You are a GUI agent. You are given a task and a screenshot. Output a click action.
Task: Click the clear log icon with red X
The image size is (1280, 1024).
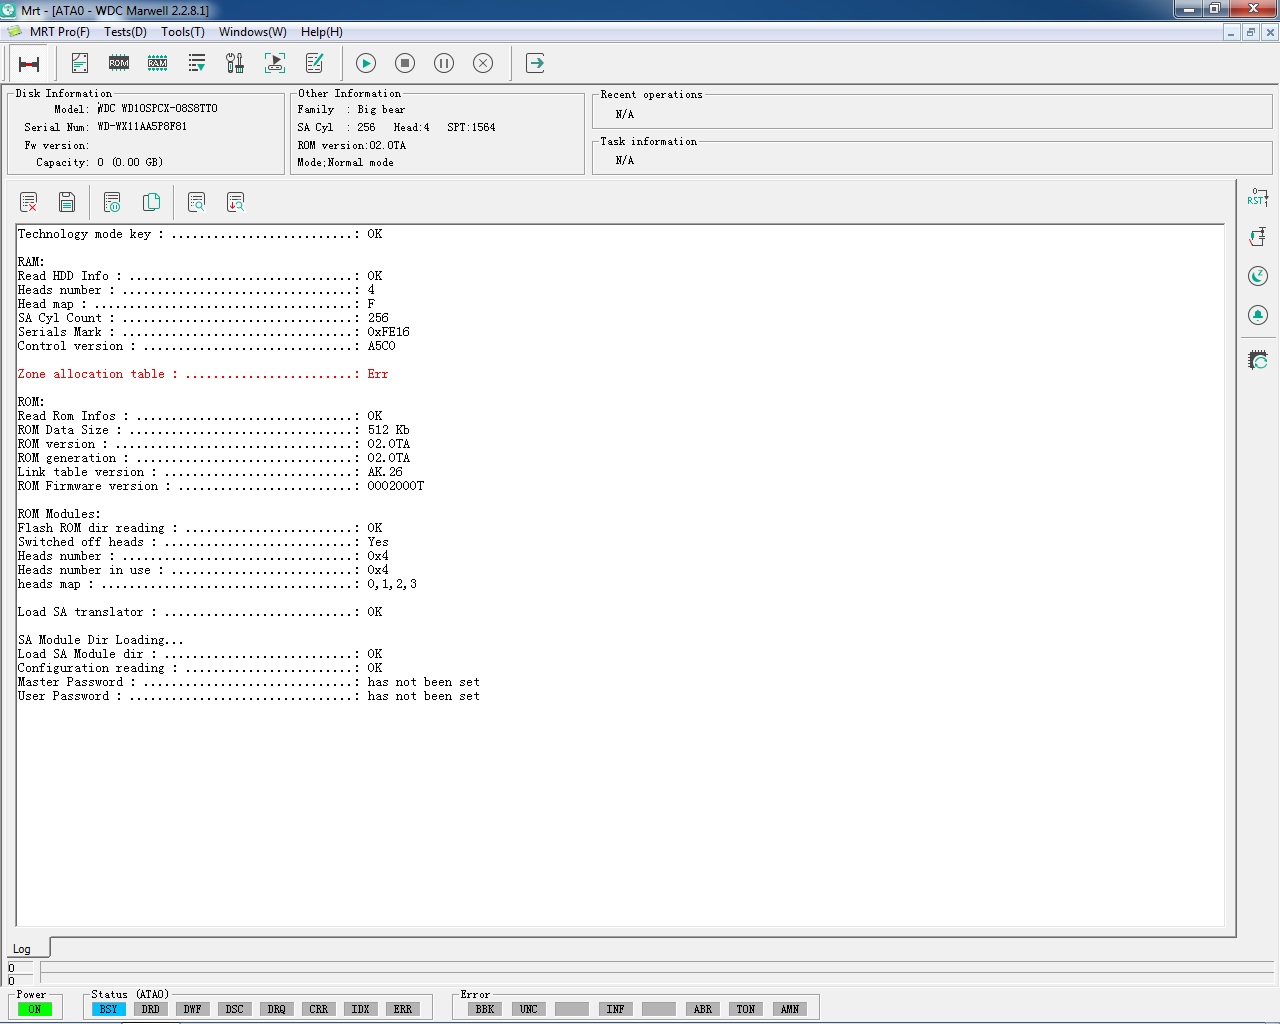pyautogui.click(x=28, y=203)
